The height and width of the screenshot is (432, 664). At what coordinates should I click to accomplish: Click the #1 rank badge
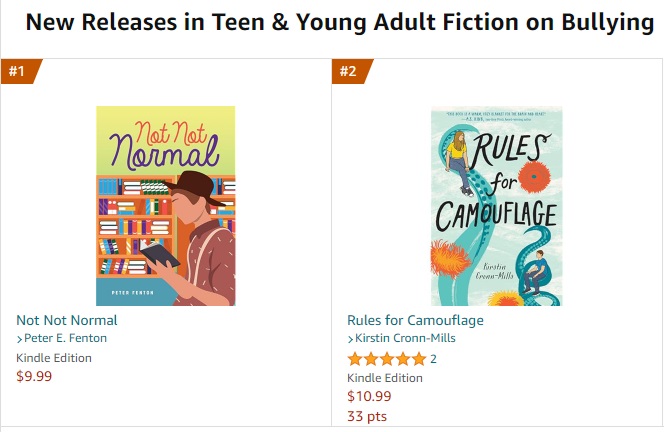tap(18, 71)
